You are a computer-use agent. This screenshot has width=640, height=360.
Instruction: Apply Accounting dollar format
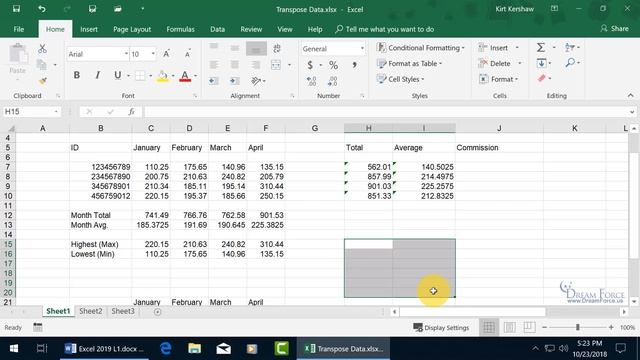[x=310, y=65]
